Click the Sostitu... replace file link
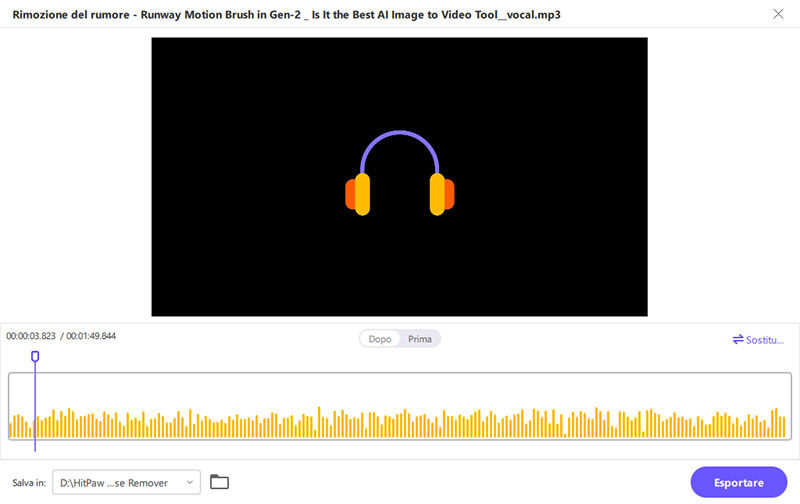The width and height of the screenshot is (800, 504). point(765,340)
